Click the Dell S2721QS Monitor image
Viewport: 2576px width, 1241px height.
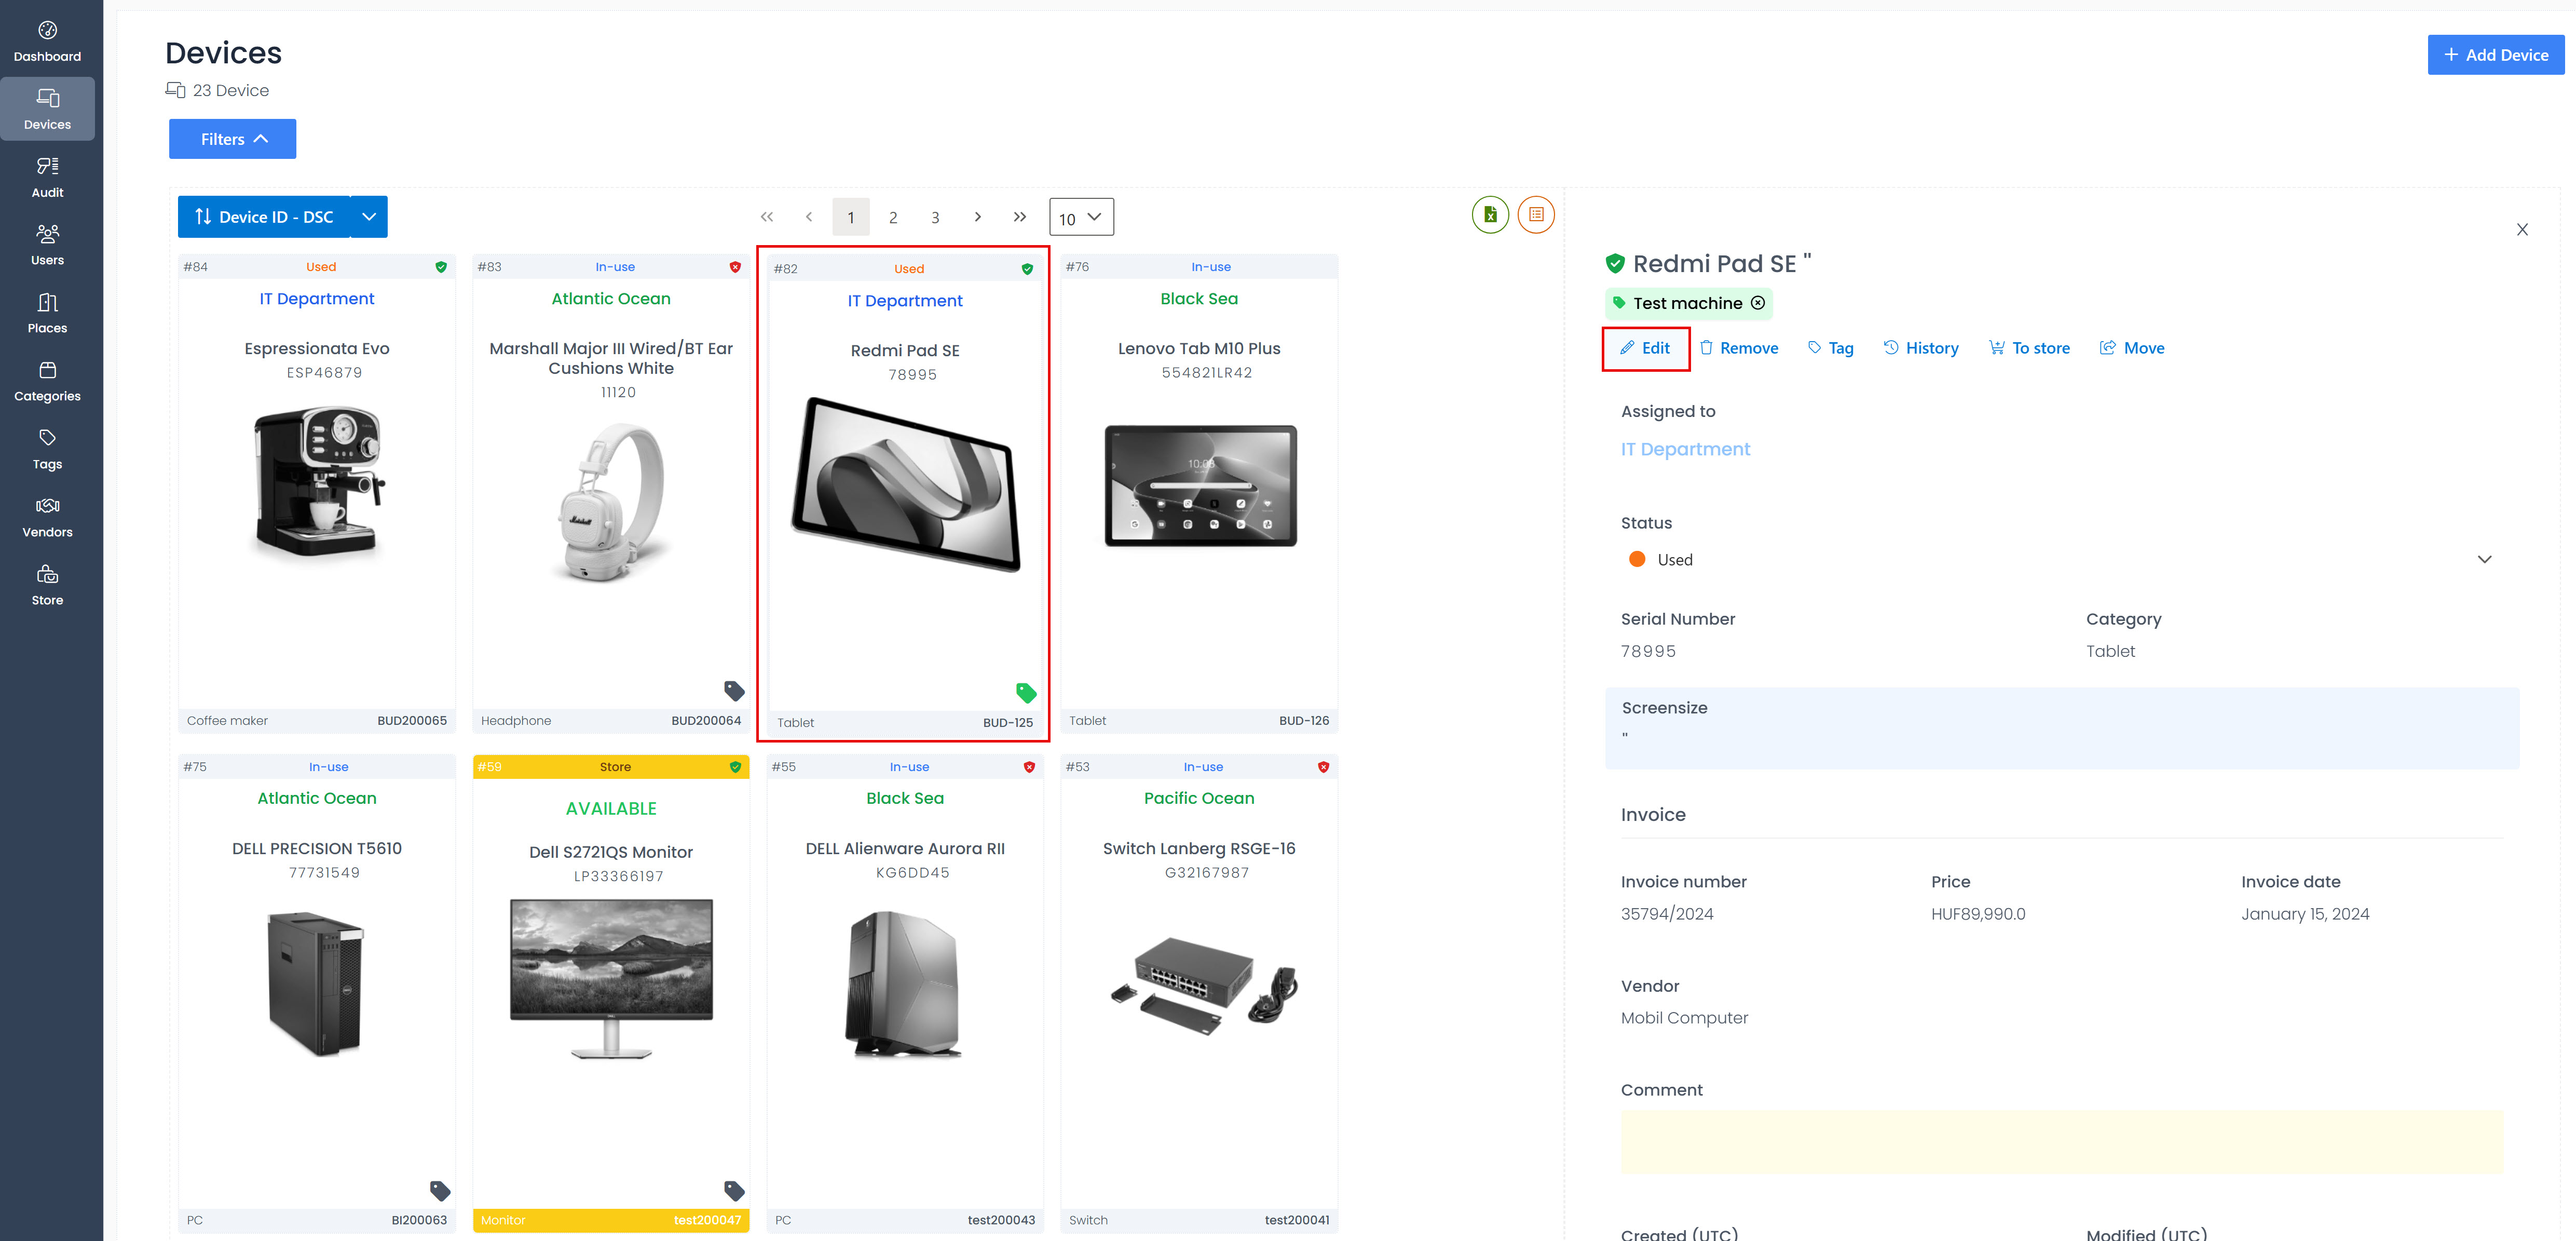pyautogui.click(x=611, y=978)
